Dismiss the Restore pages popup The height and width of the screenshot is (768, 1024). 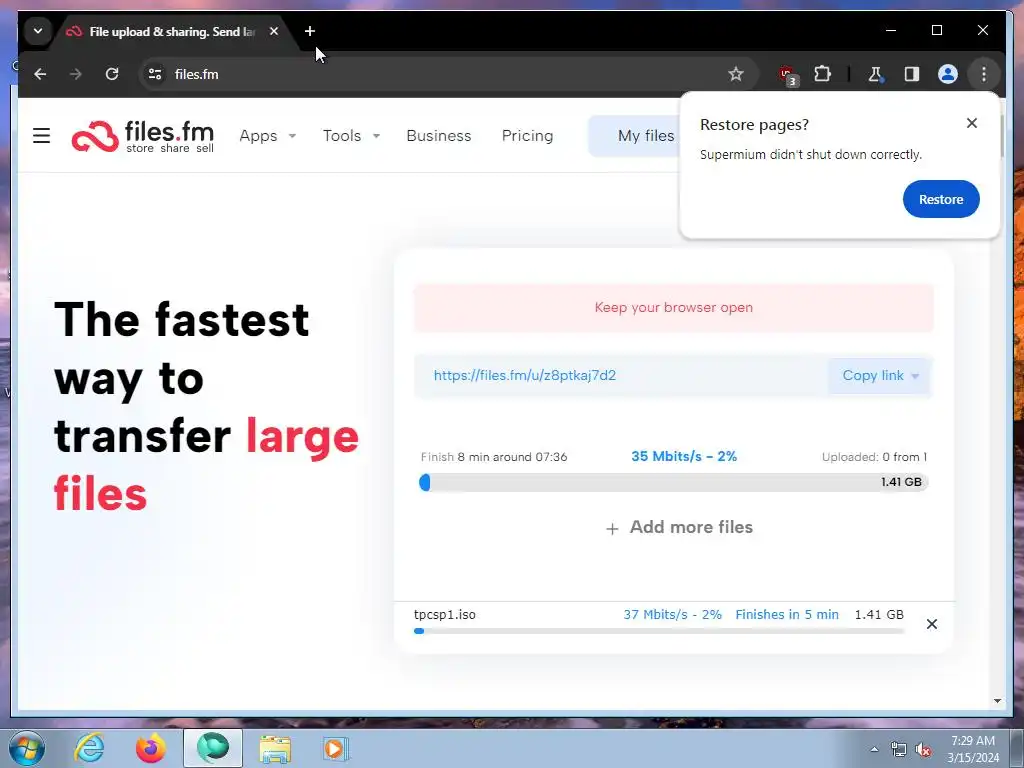[x=972, y=123]
